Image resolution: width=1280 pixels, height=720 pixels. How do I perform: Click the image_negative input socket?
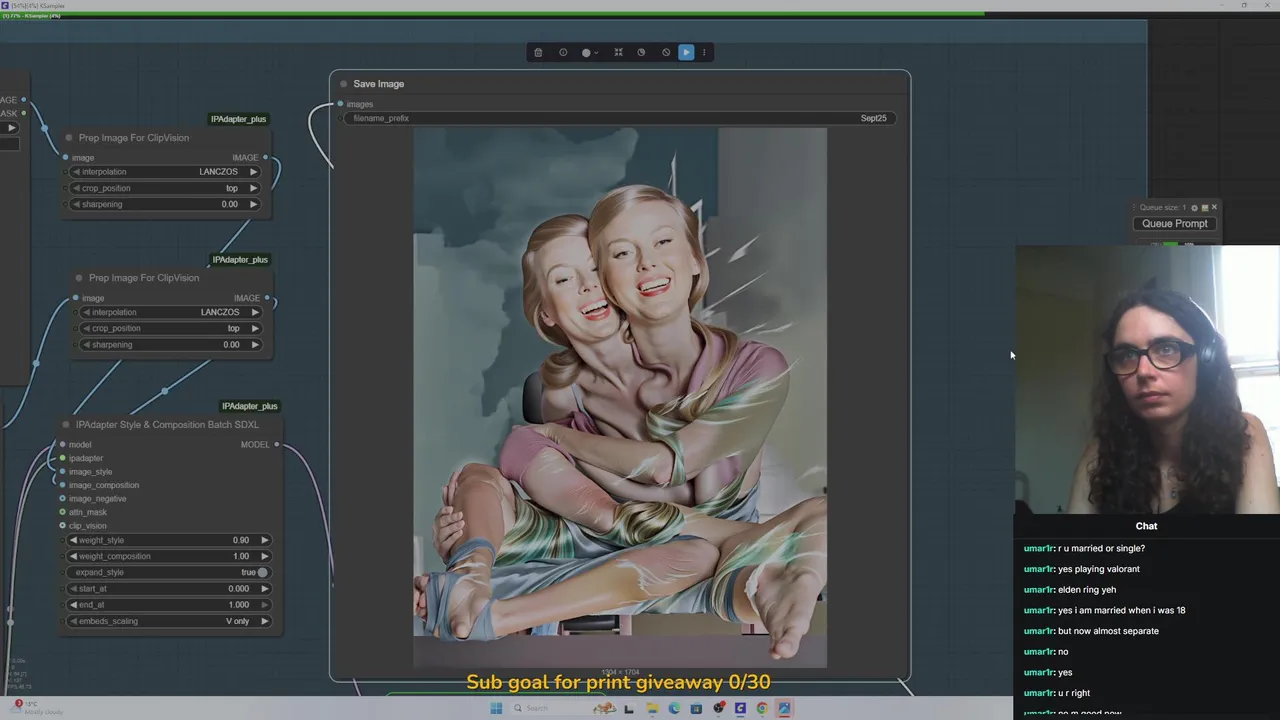[62, 498]
